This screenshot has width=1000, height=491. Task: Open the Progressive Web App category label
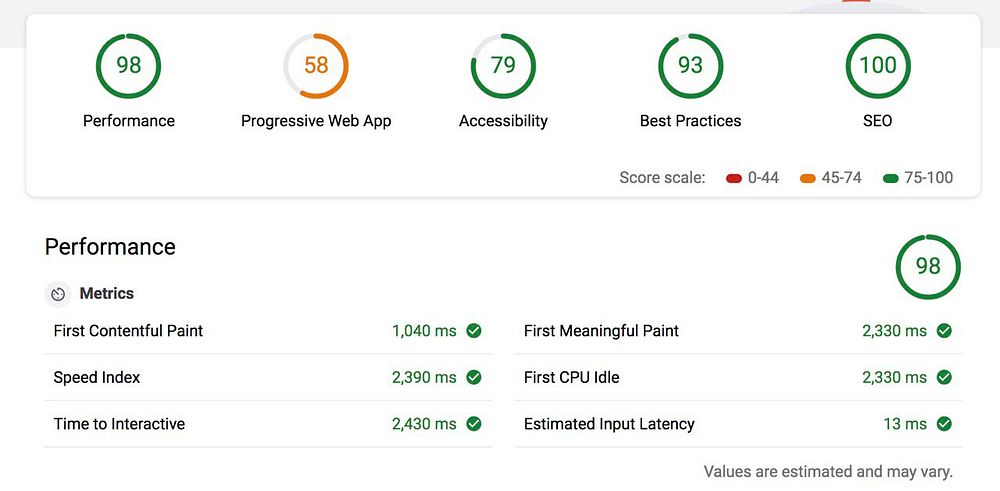pos(316,121)
